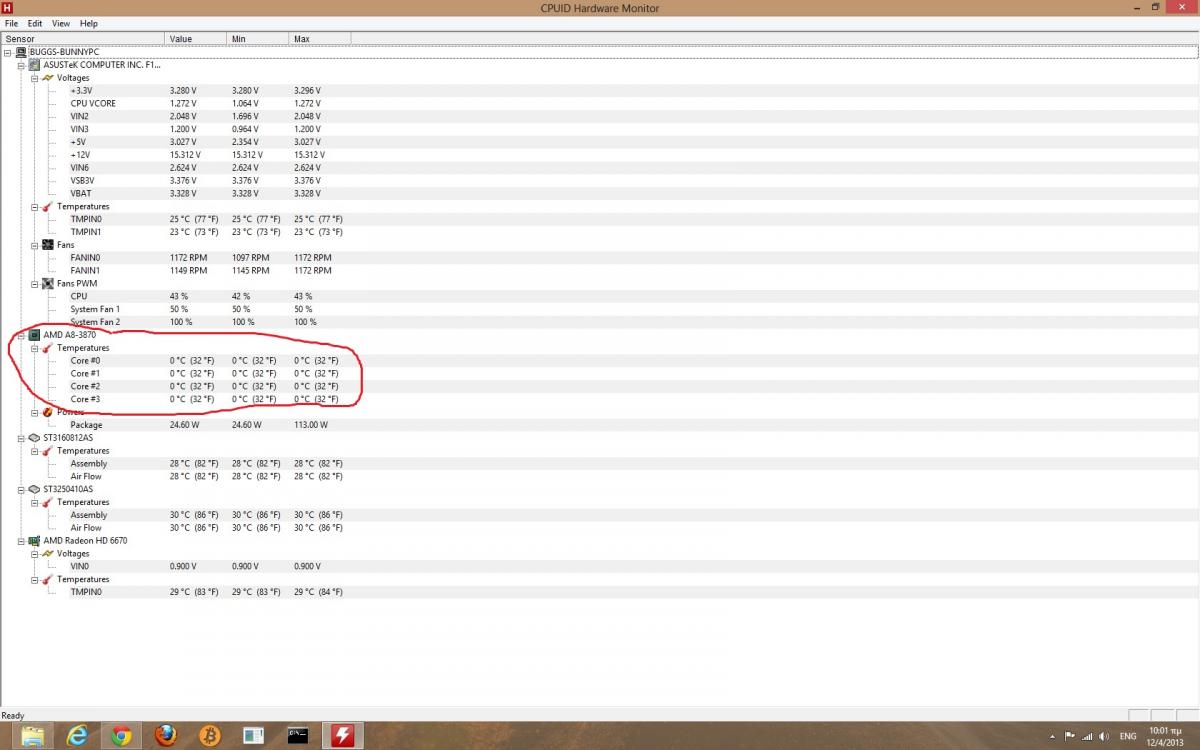Select the System Fan 2 row

600,322
